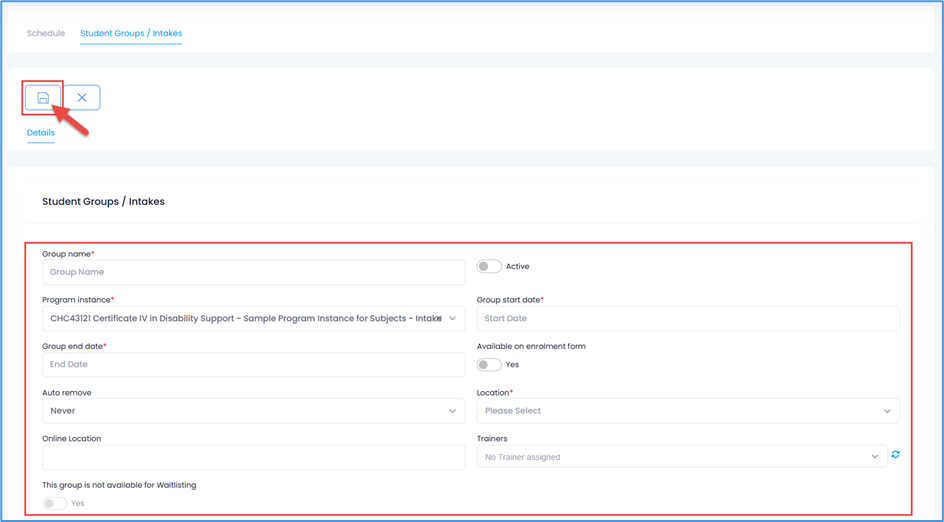Switch to the Schedule tab

(x=46, y=34)
